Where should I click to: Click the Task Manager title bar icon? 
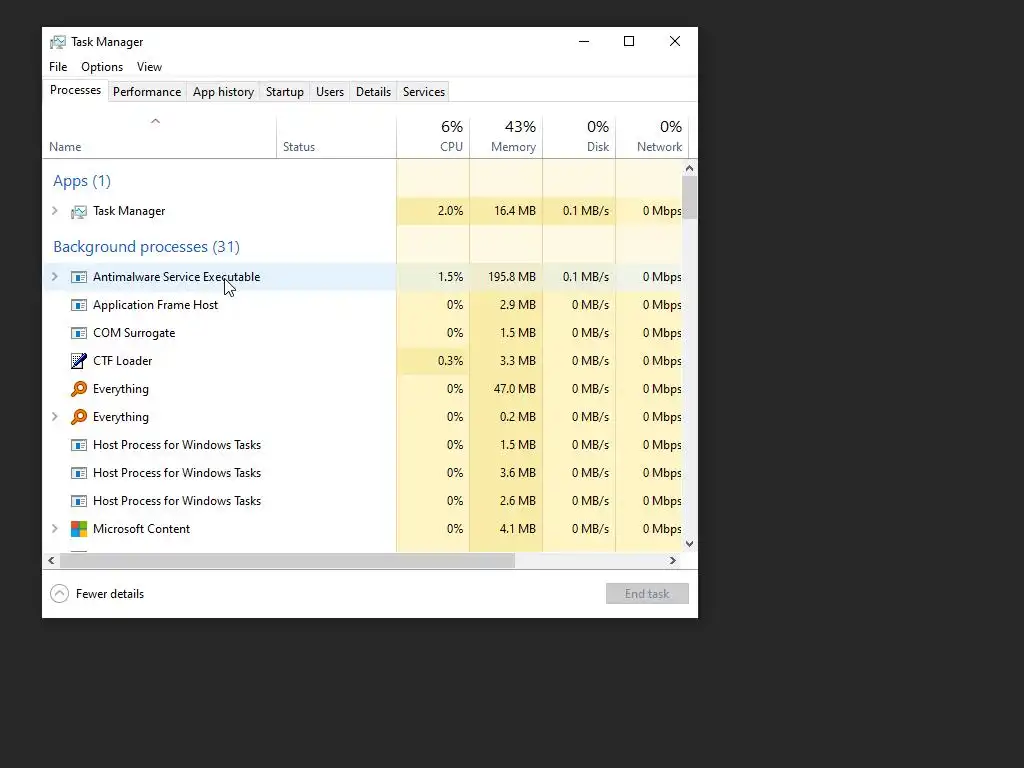click(x=57, y=42)
